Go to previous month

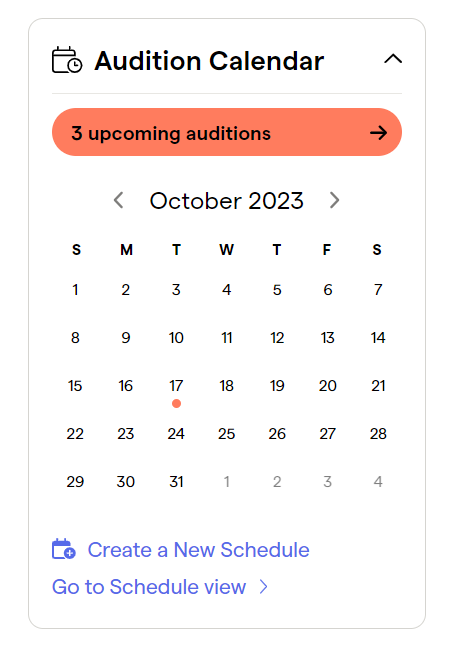pyautogui.click(x=119, y=200)
